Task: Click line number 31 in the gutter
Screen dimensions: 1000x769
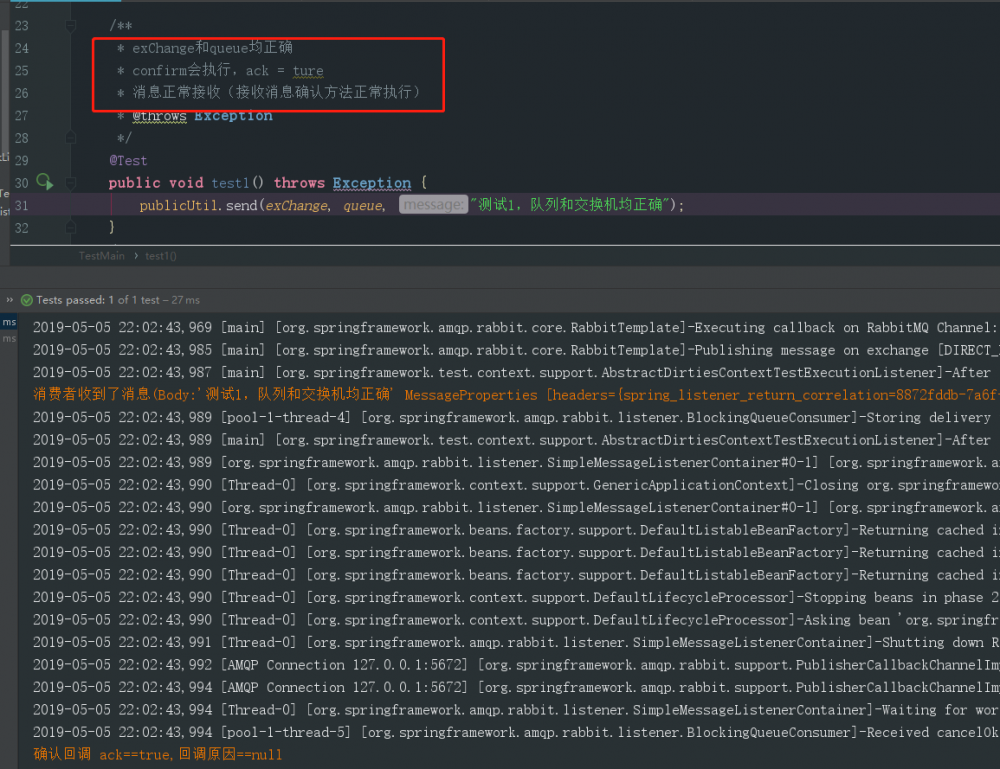Action: [x=21, y=205]
